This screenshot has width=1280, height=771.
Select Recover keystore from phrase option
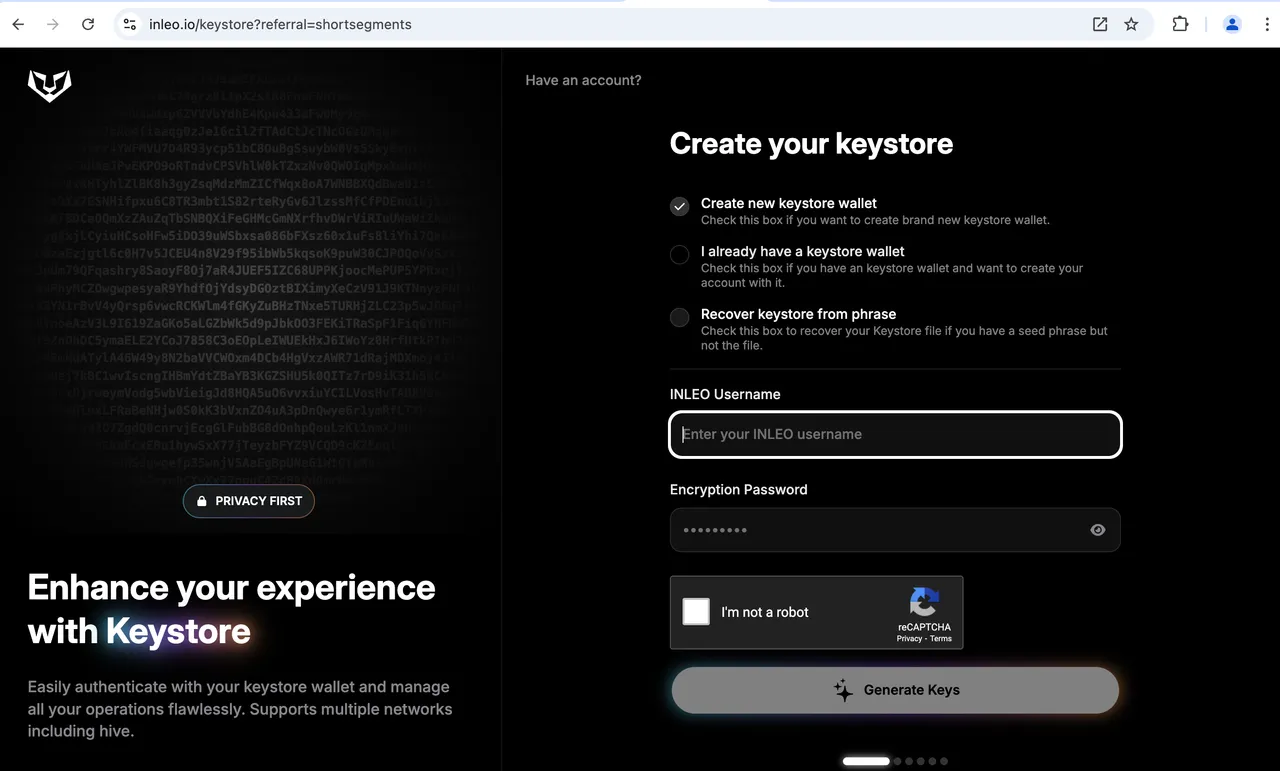680,317
